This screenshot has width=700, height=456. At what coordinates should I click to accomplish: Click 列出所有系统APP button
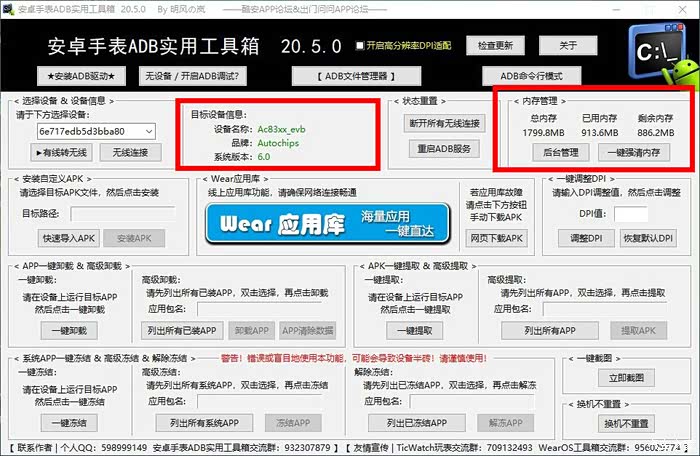204,423
